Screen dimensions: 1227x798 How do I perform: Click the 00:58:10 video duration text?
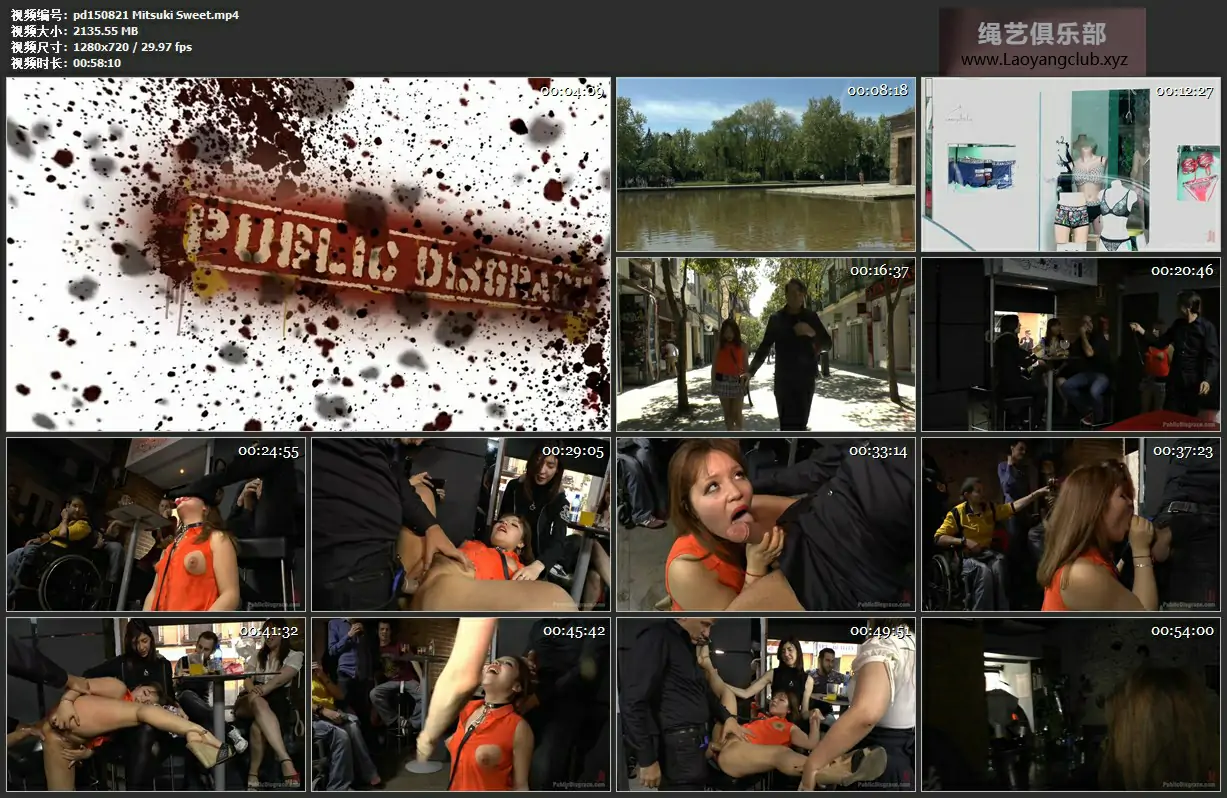point(97,63)
